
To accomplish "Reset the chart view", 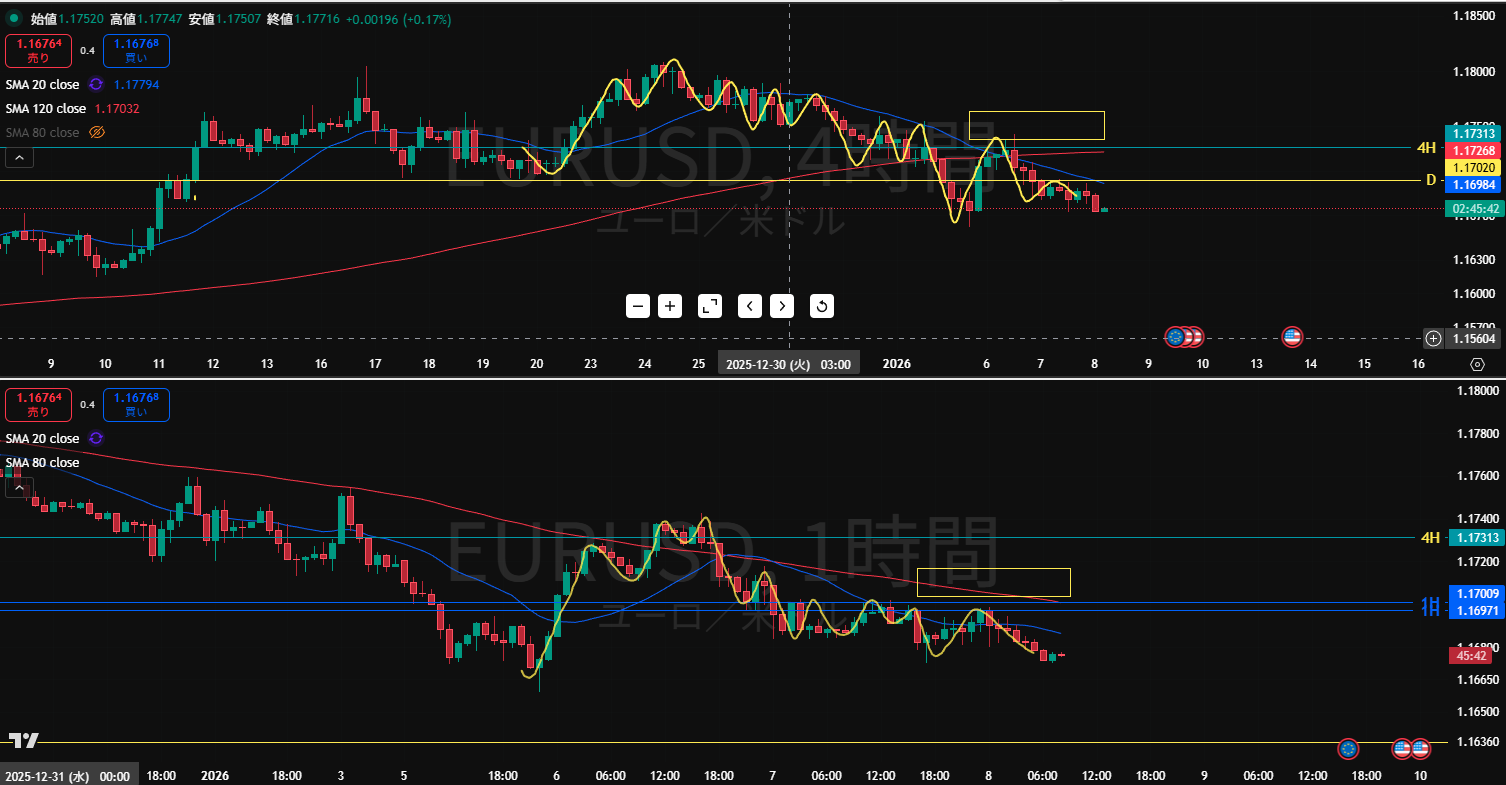I will [x=821, y=306].
